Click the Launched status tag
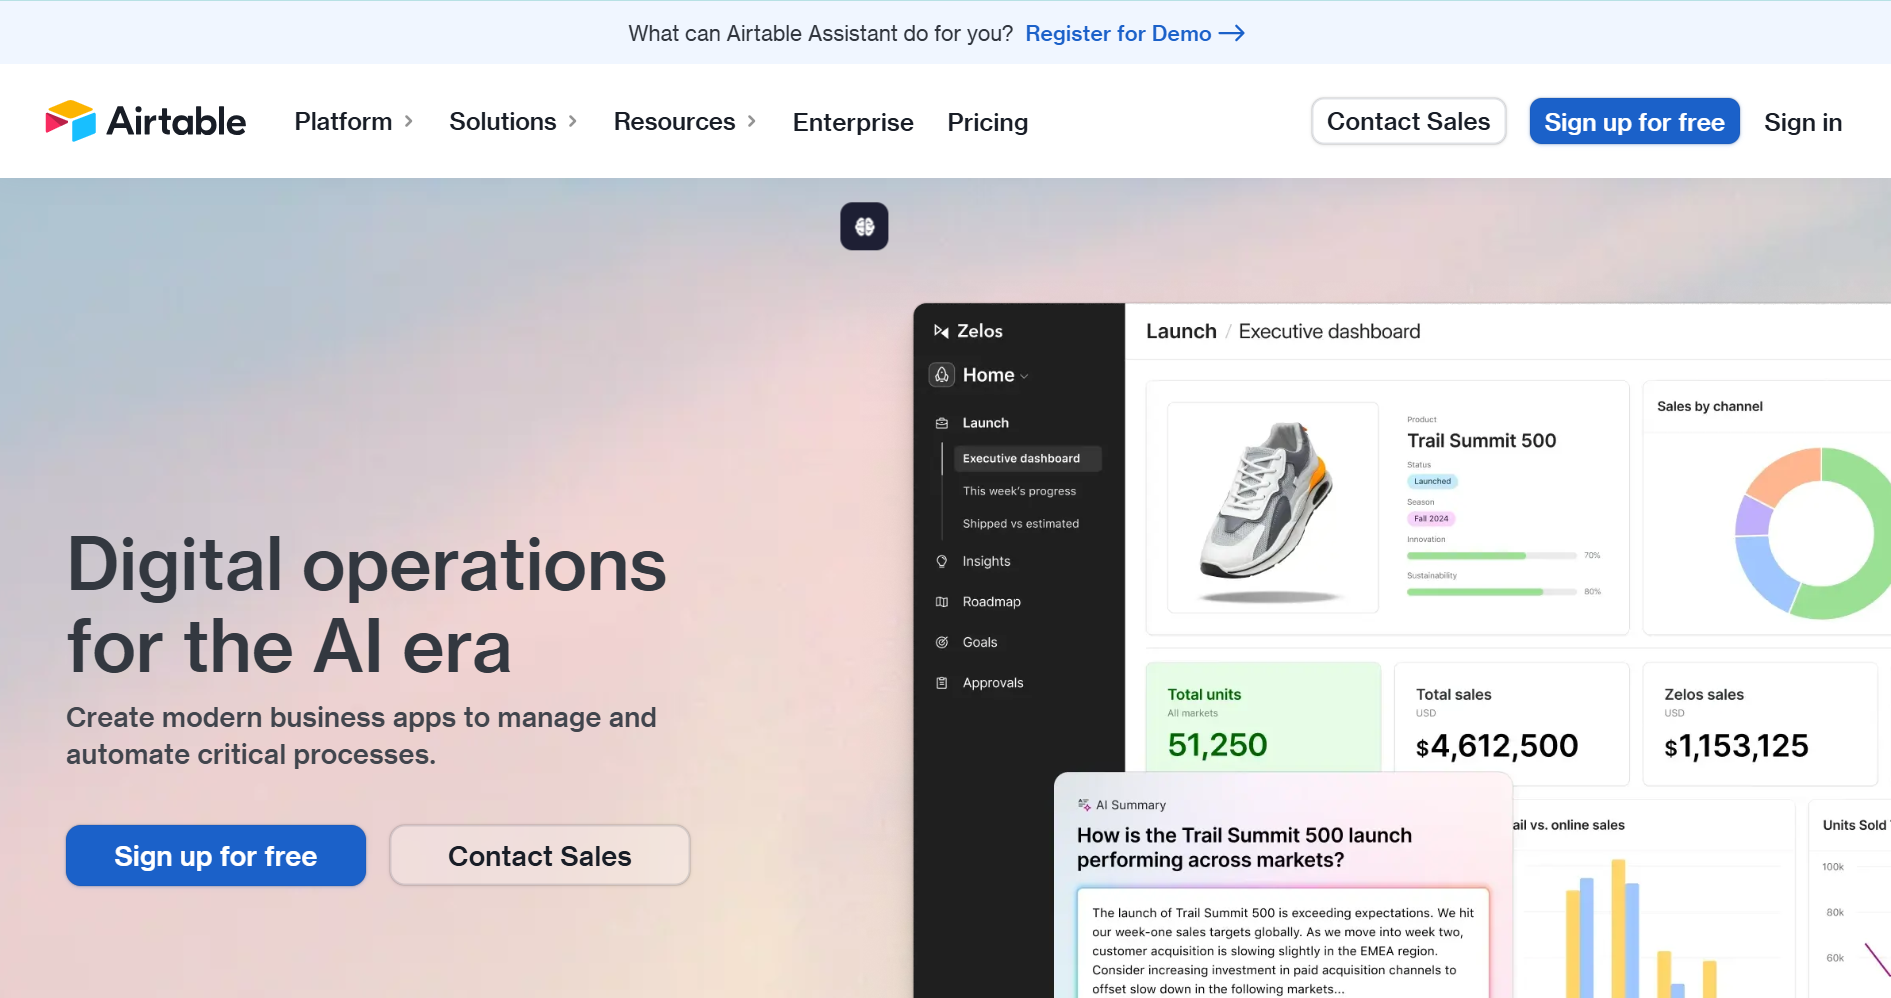 (1432, 481)
